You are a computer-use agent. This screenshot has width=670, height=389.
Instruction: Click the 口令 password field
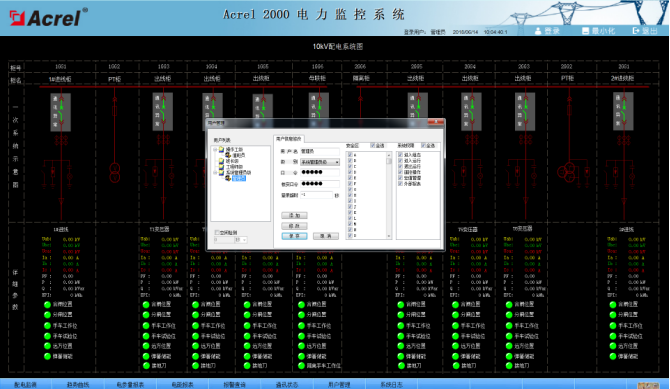tap(320, 172)
